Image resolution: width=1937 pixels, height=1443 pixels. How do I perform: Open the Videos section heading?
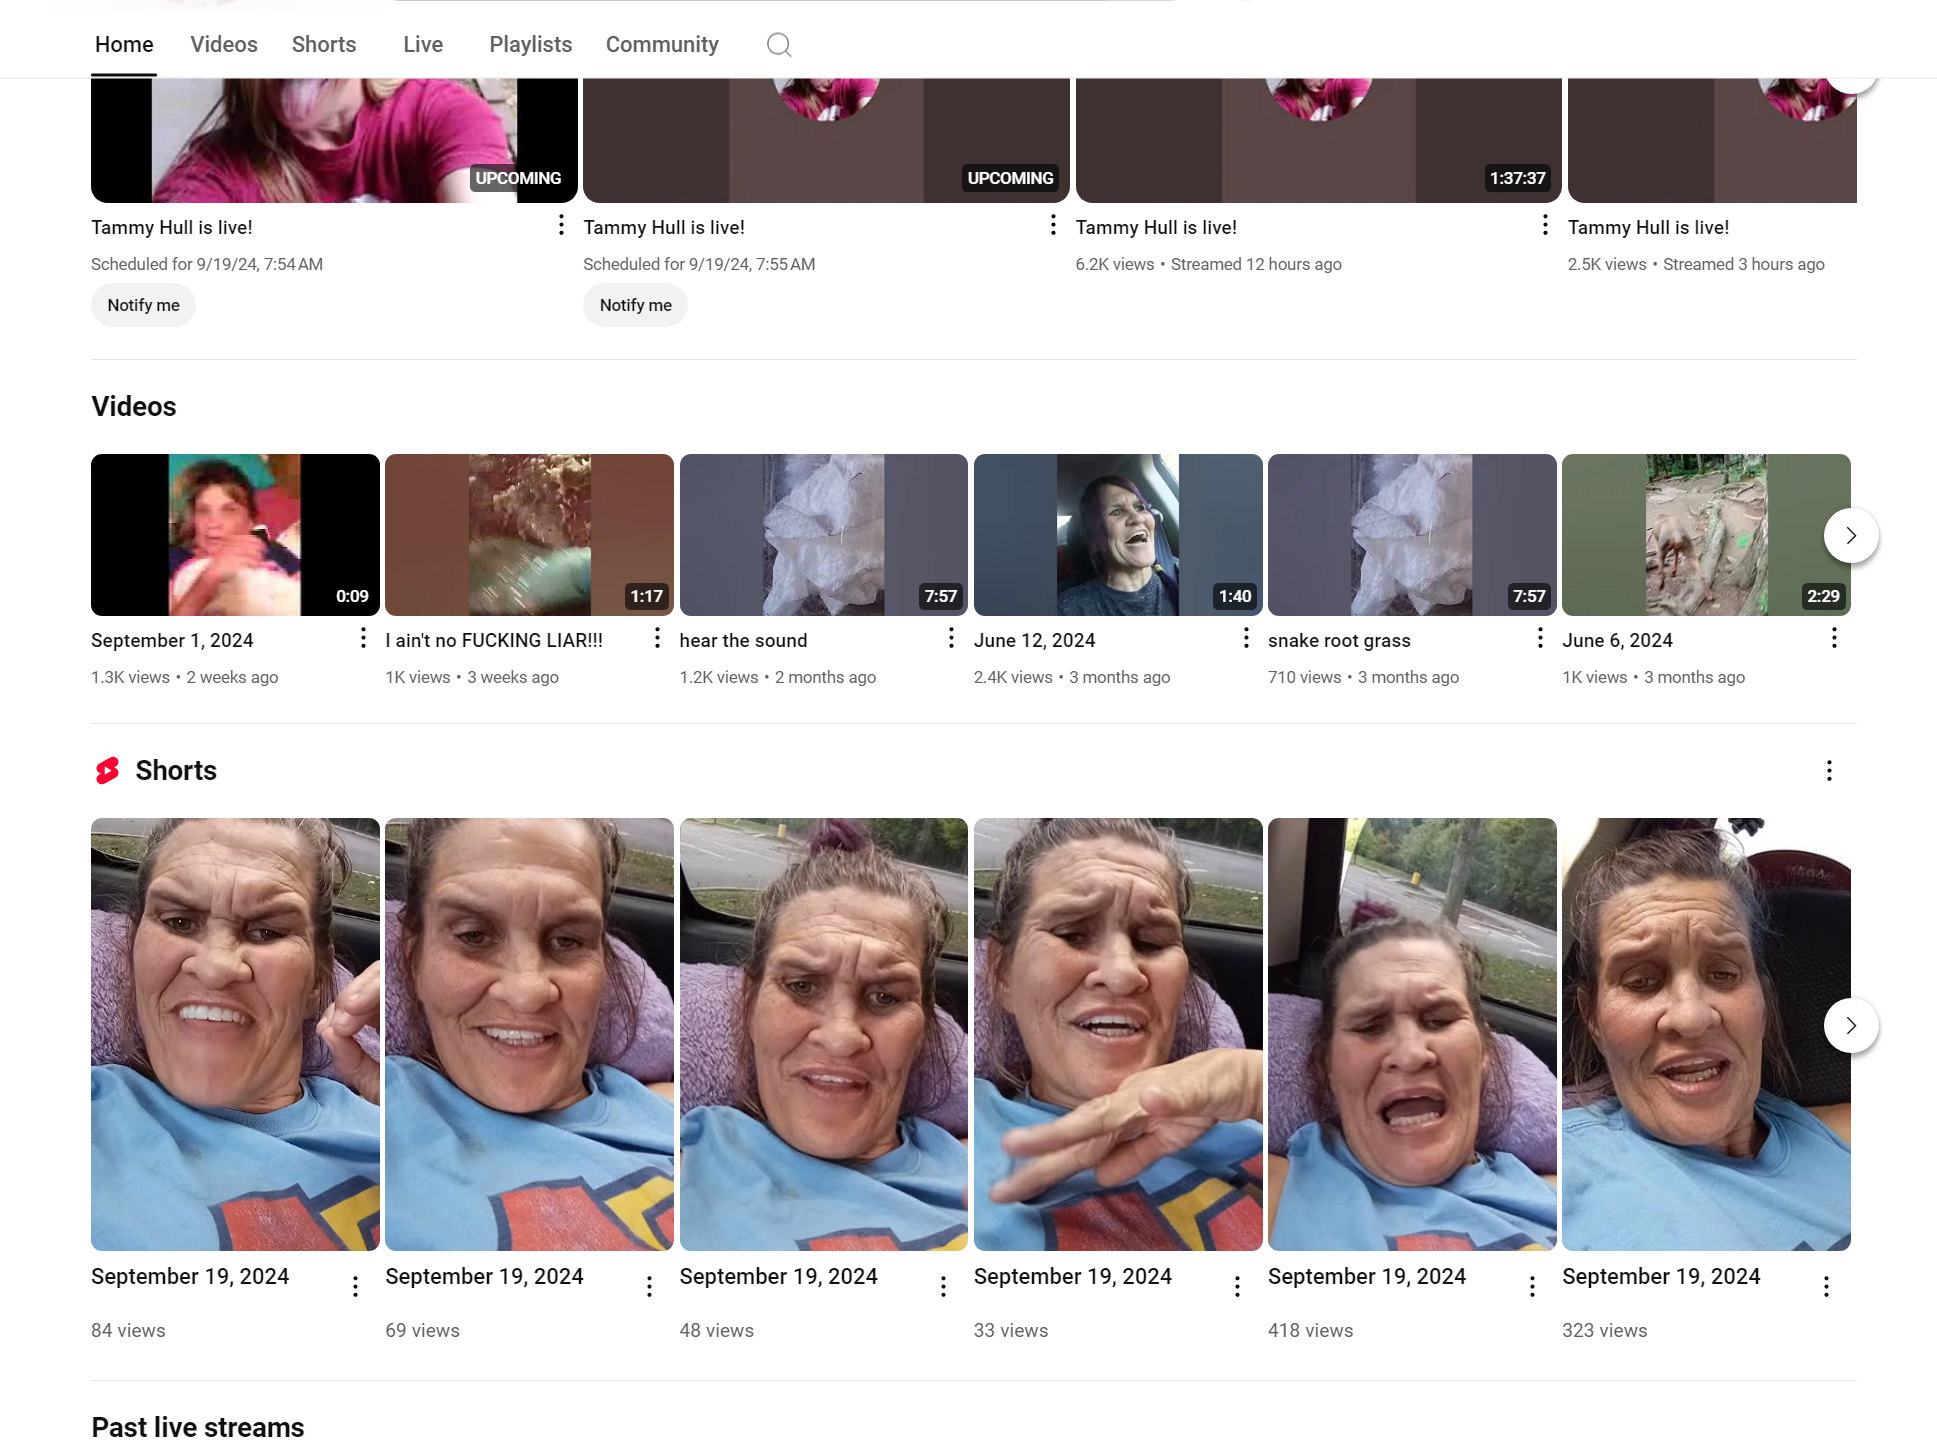pos(134,407)
